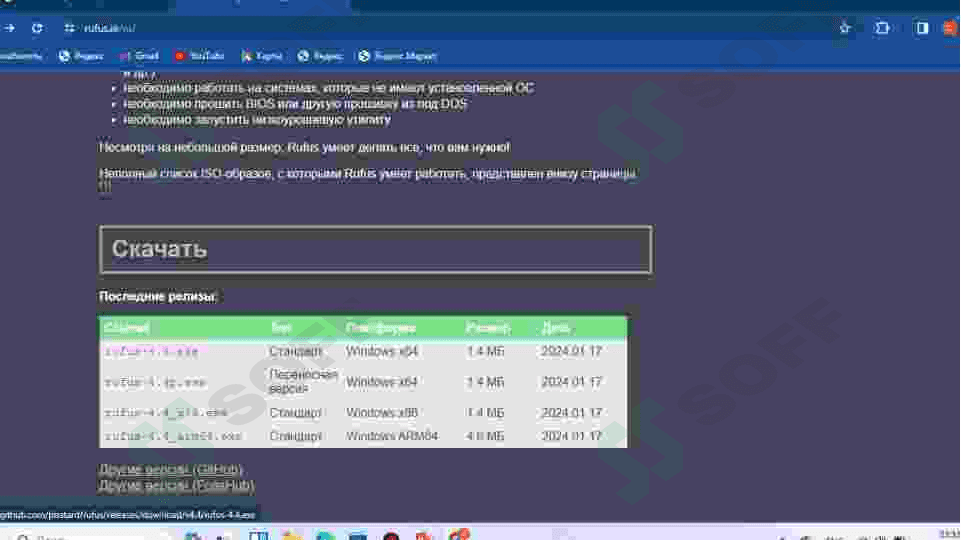Open the Яндекс bookmark before Gmail

pos(81,56)
